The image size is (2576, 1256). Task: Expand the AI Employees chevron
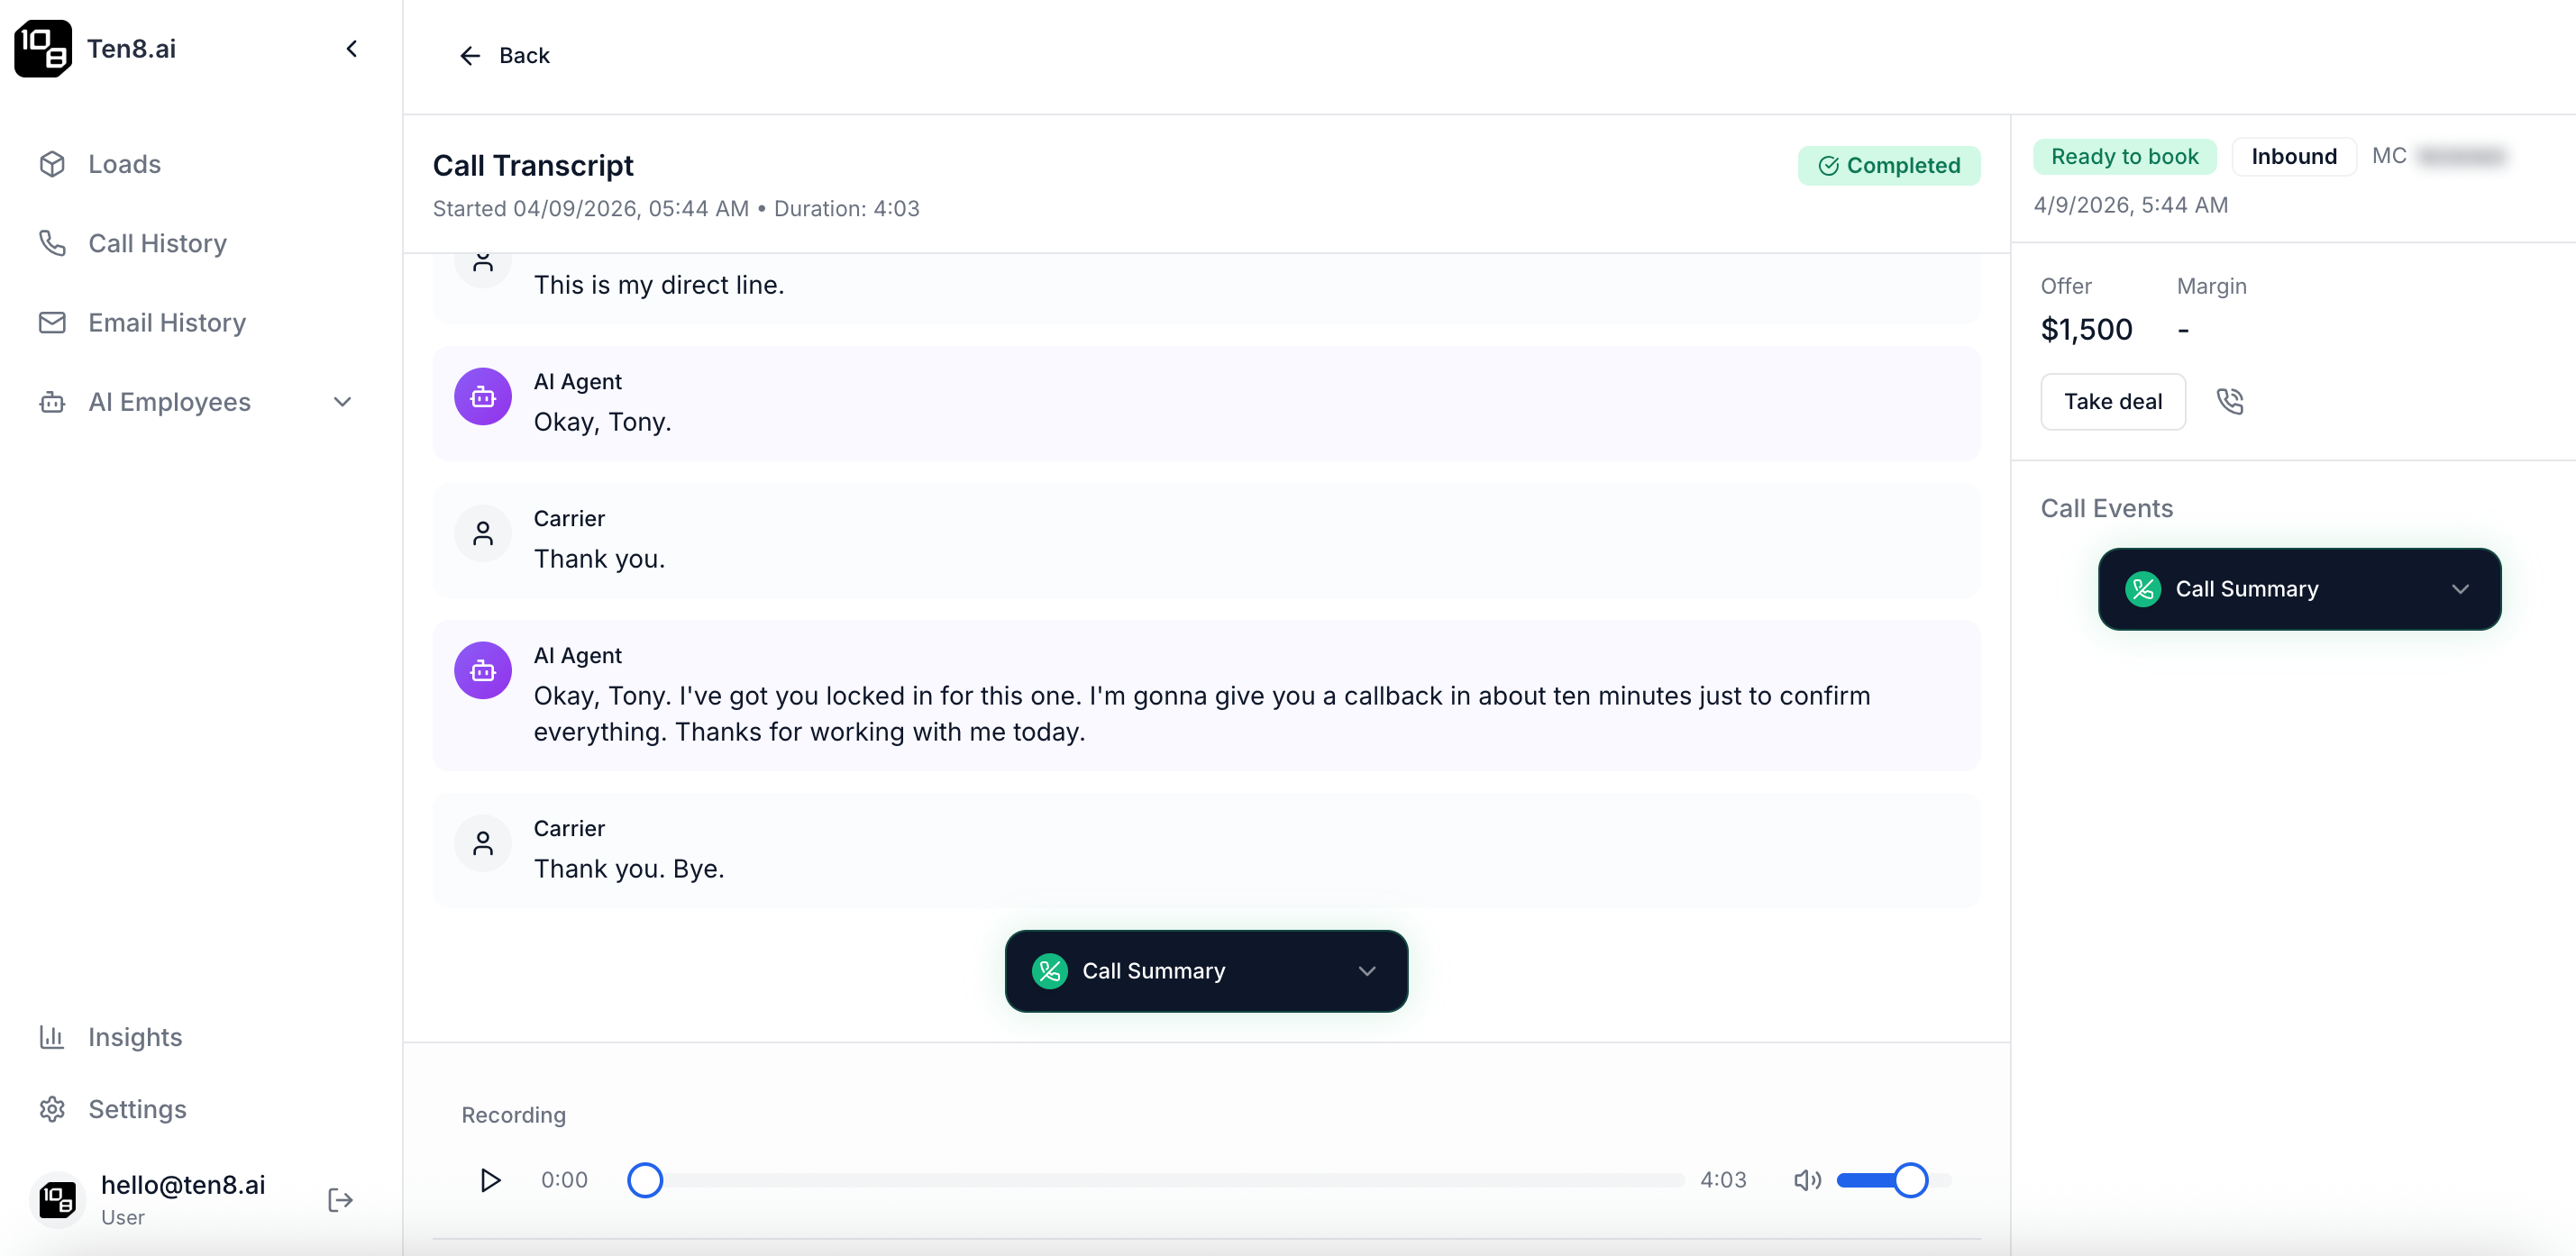click(x=342, y=402)
